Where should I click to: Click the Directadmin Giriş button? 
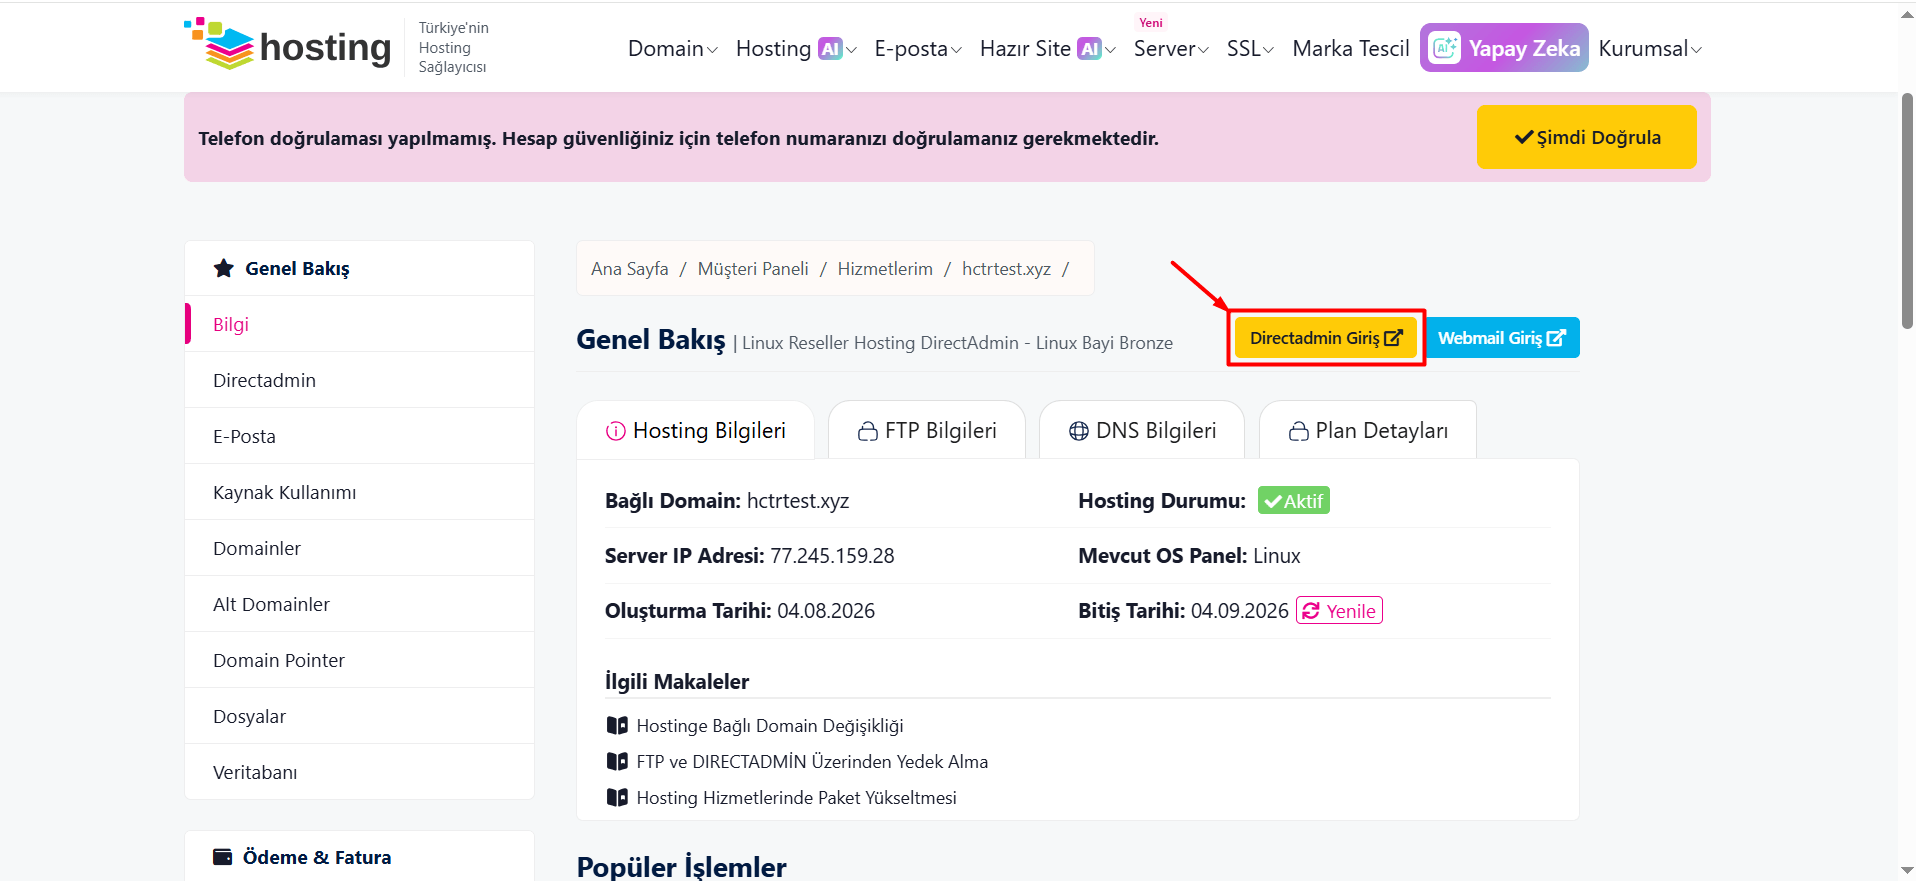click(x=1326, y=338)
